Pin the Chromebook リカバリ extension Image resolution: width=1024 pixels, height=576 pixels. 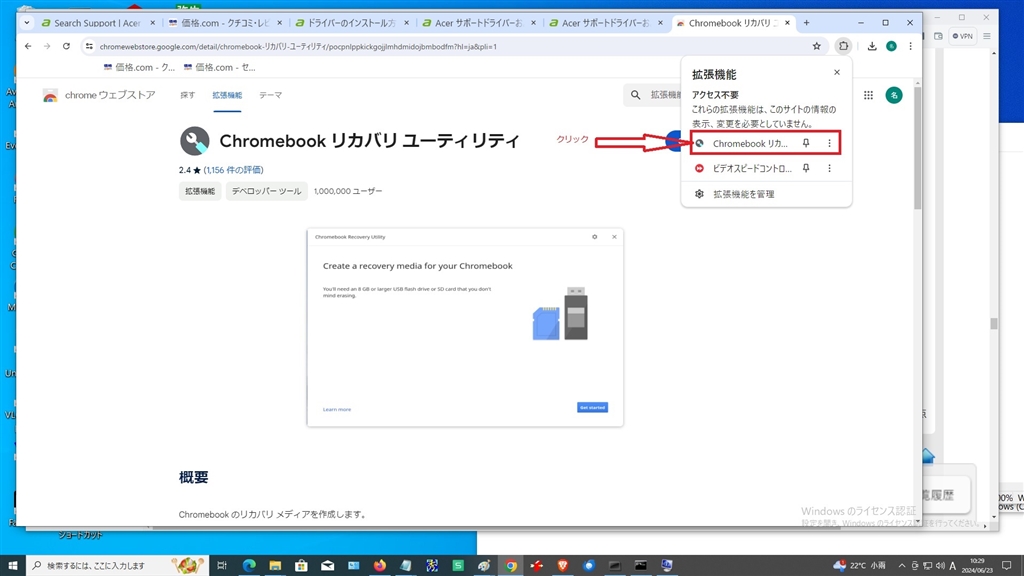(x=806, y=143)
